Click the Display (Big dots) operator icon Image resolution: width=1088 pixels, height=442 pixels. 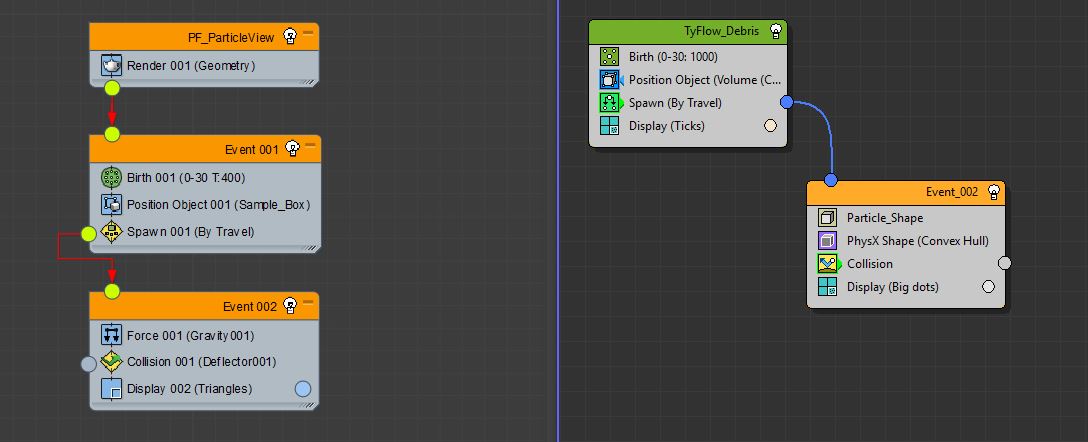tap(827, 287)
